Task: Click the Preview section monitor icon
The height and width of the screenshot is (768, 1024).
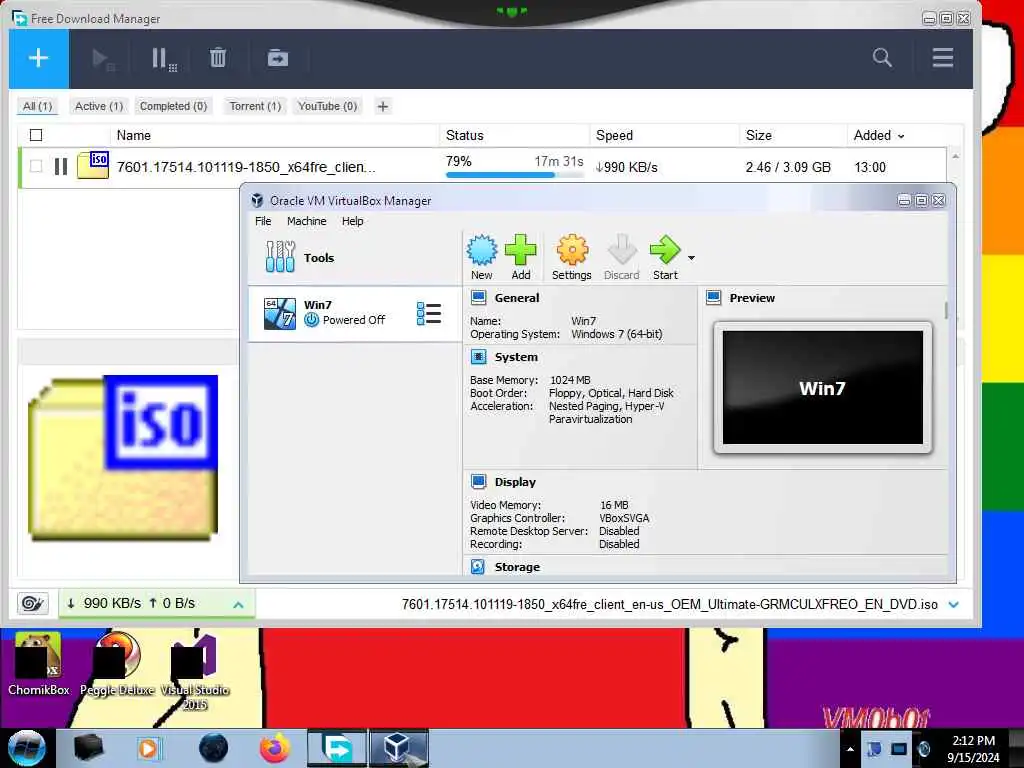Action: 714,298
